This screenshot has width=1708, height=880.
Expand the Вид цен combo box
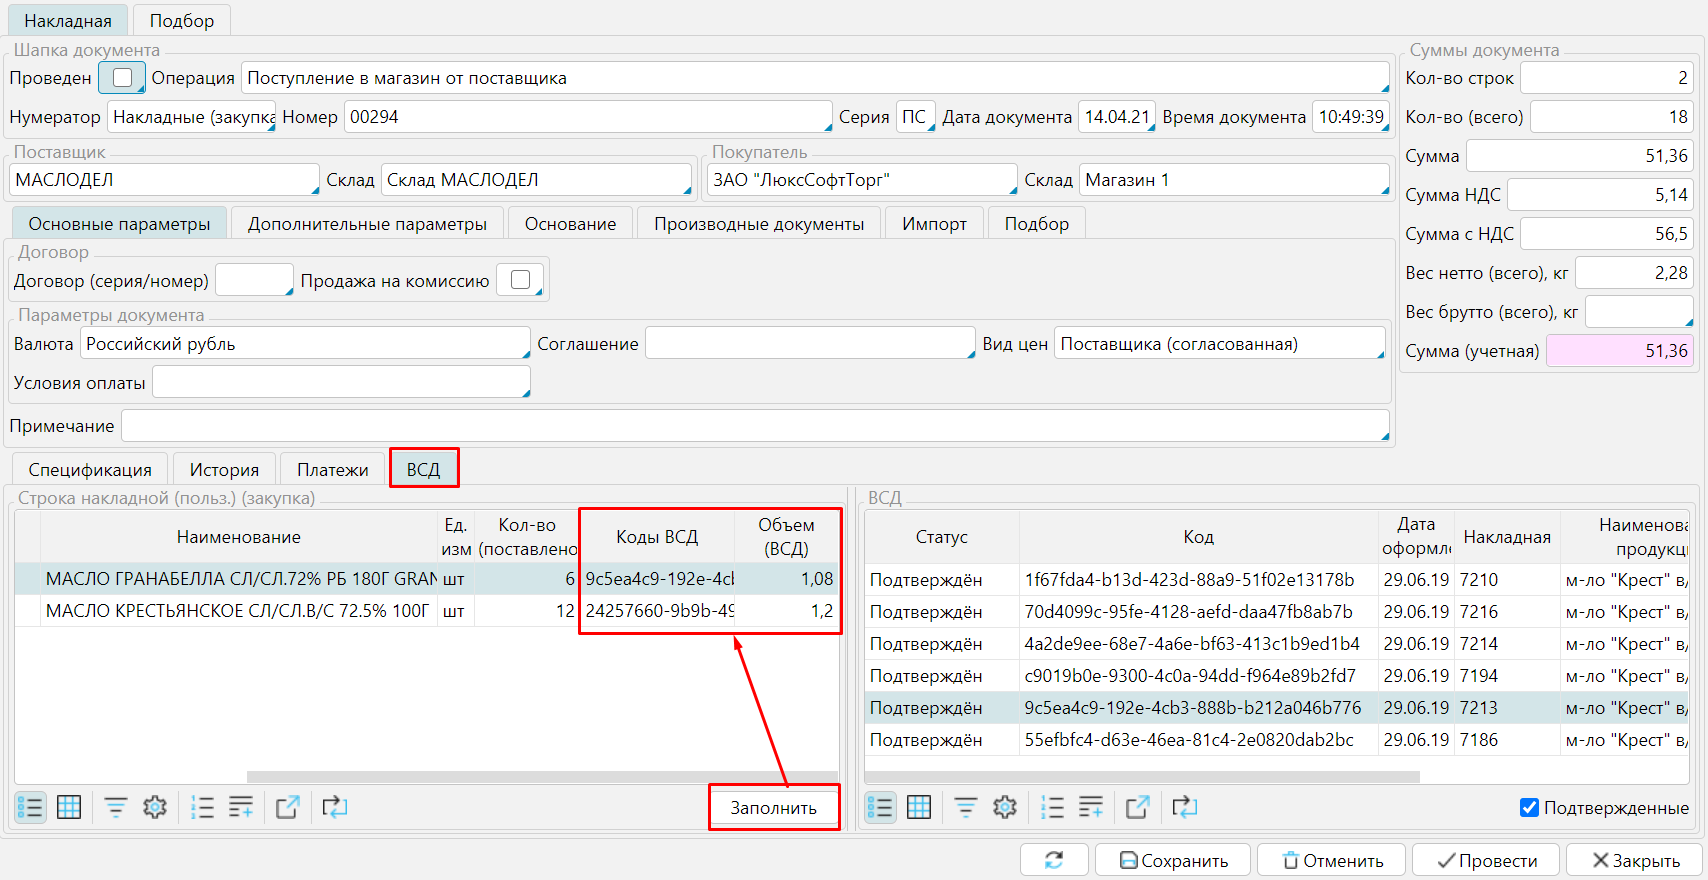(x=1220, y=344)
